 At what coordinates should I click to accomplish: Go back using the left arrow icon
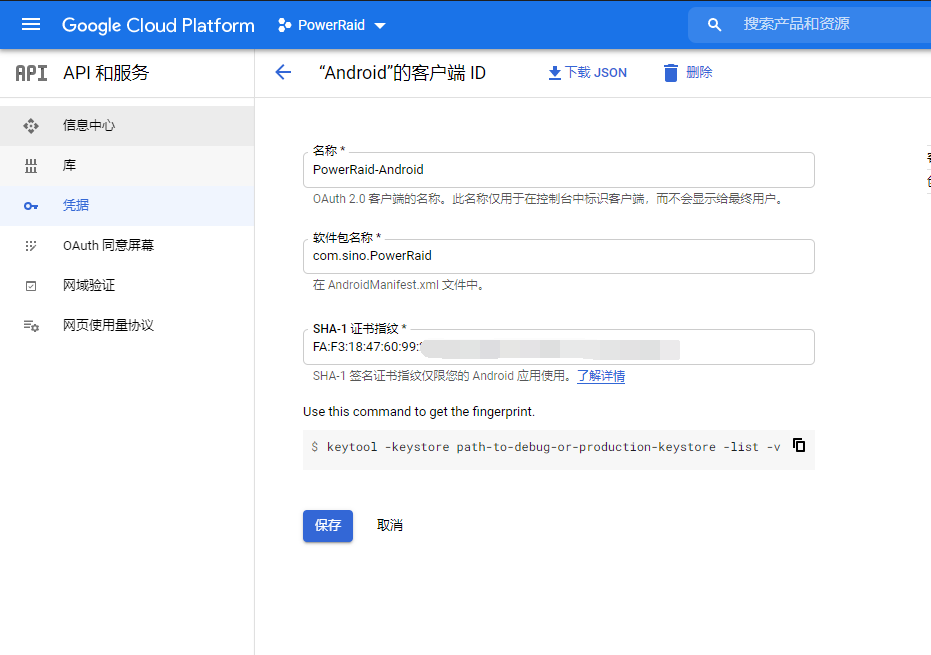pos(283,72)
